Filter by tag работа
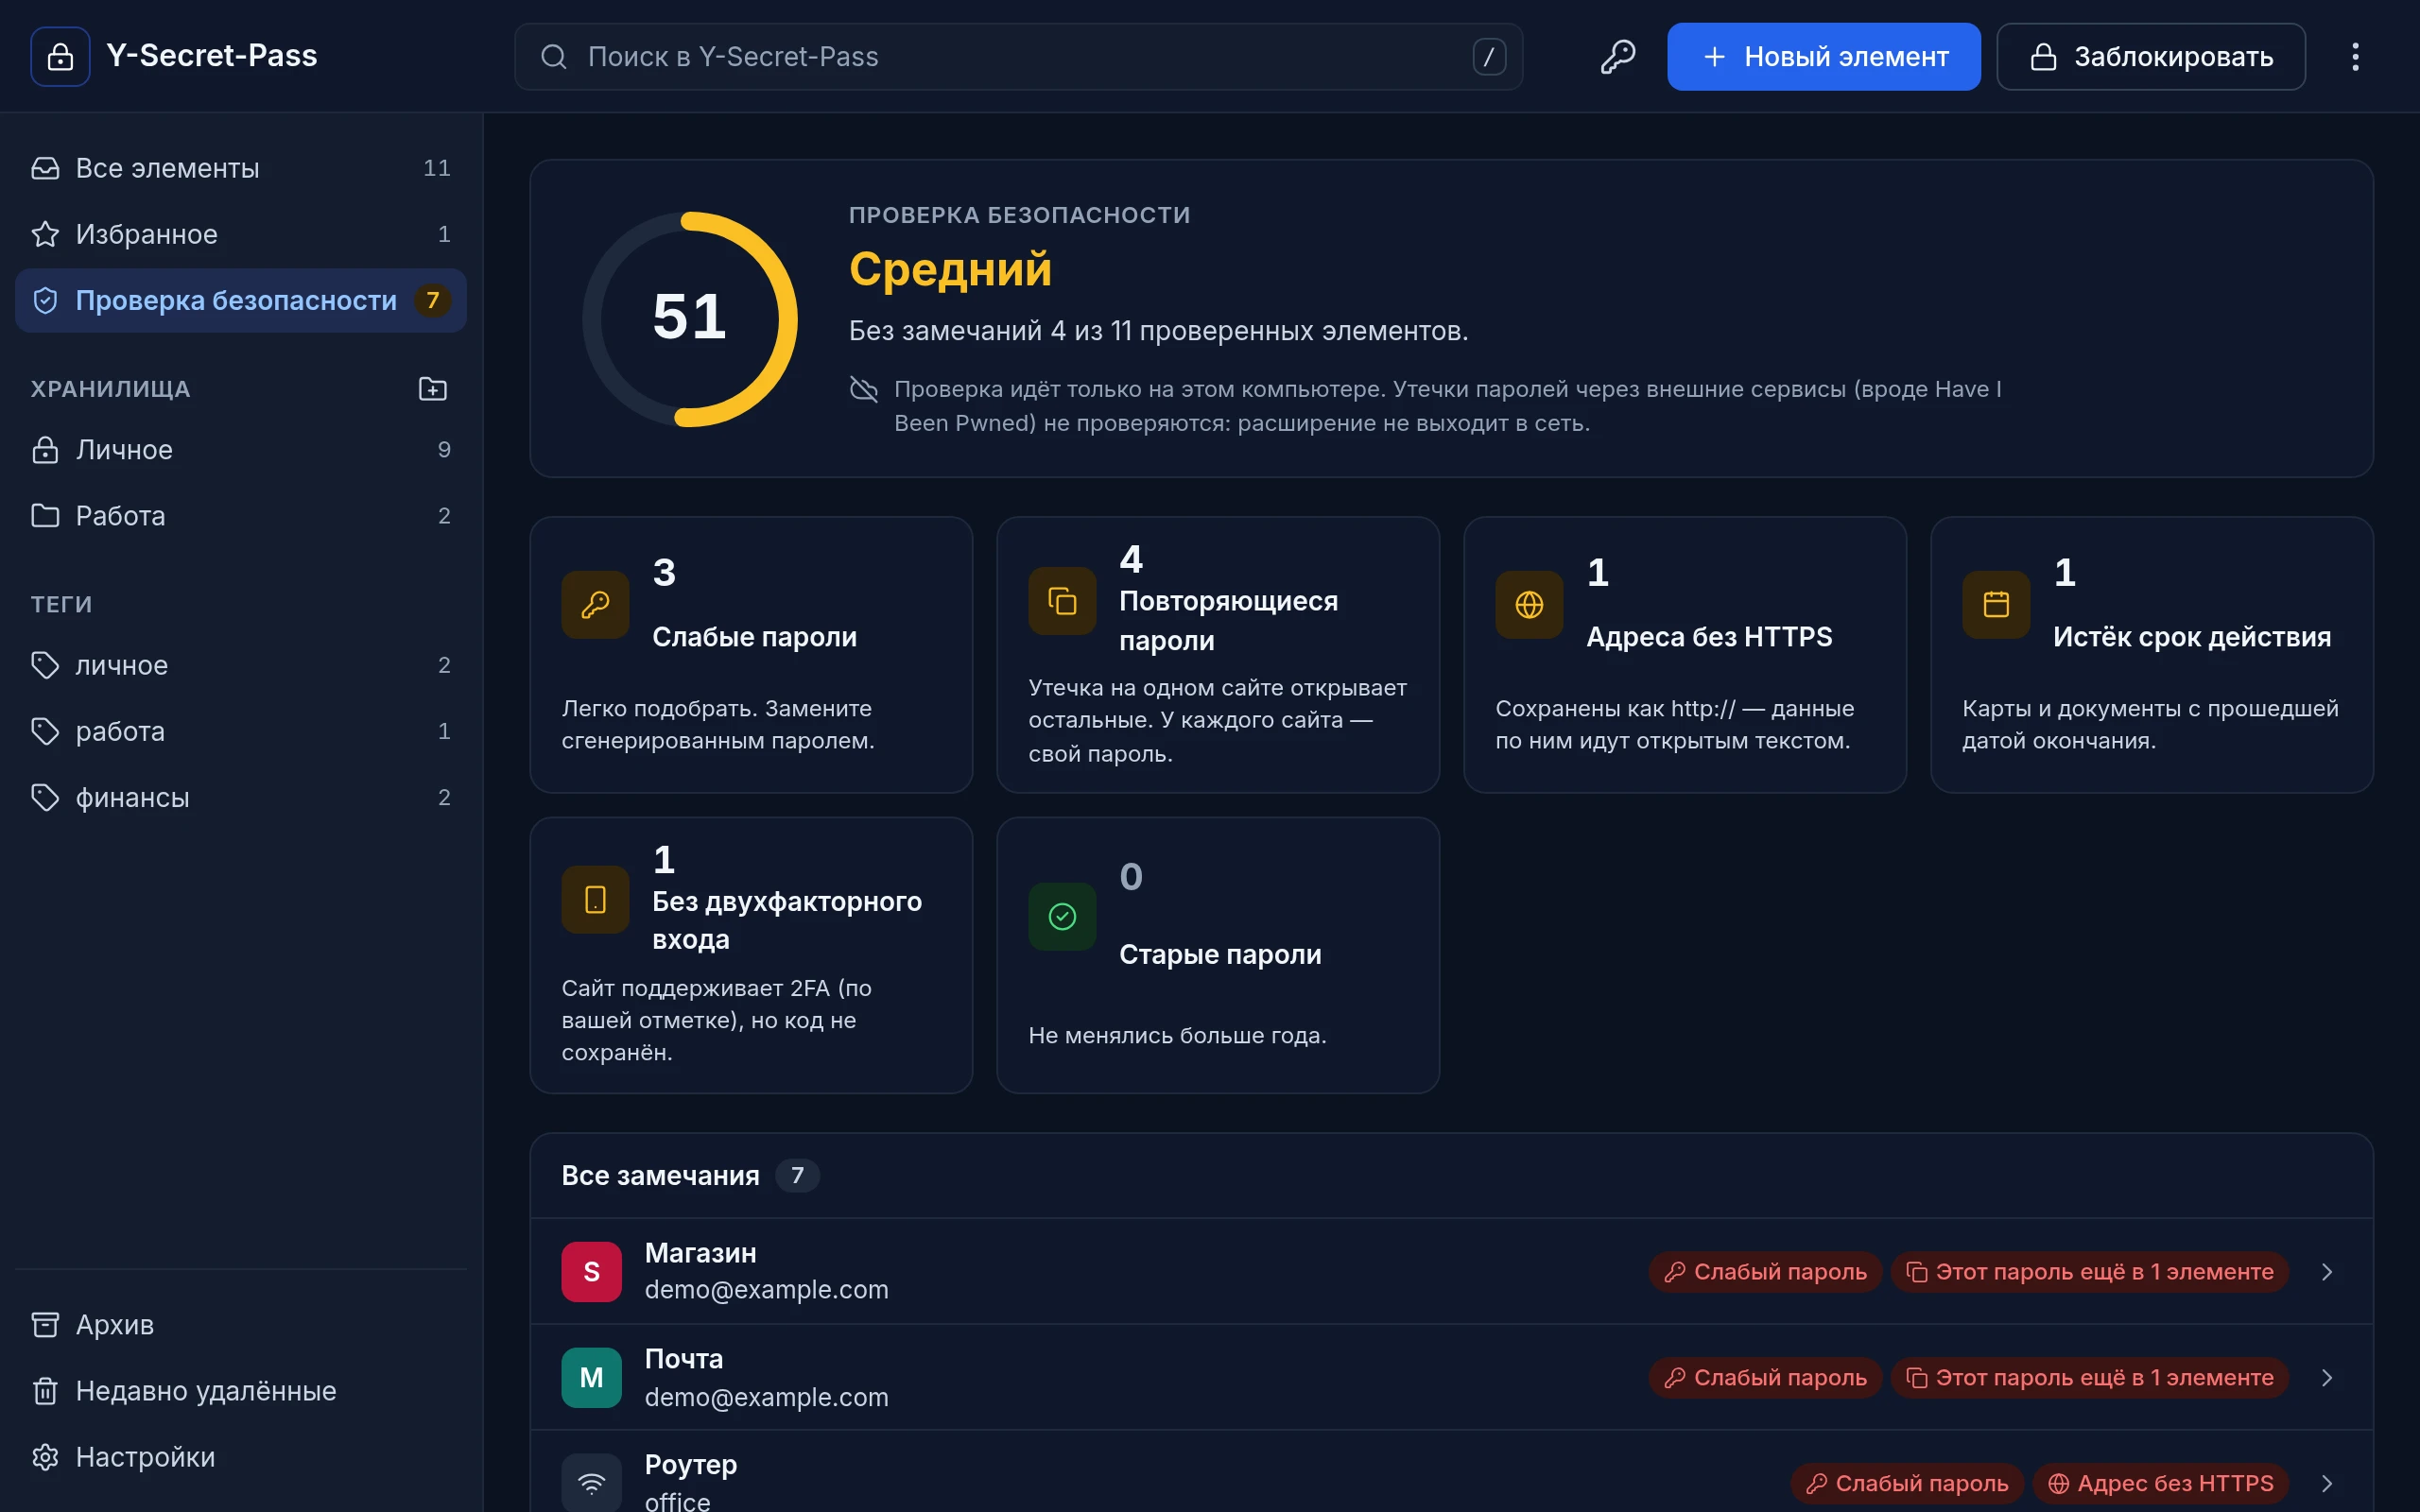Viewport: 2420px width, 1512px height. tap(241, 731)
